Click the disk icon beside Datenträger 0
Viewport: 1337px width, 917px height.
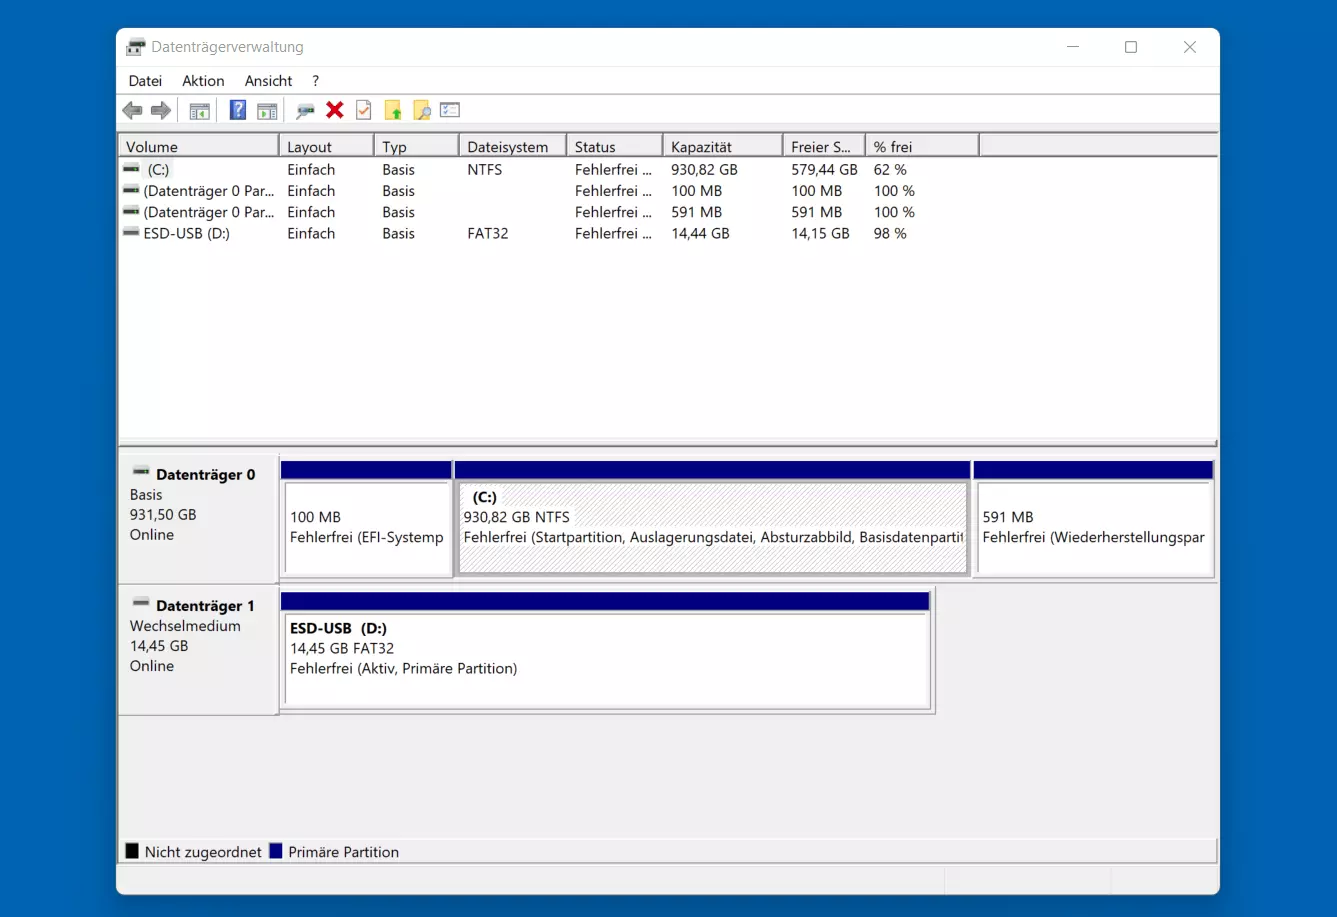click(141, 472)
